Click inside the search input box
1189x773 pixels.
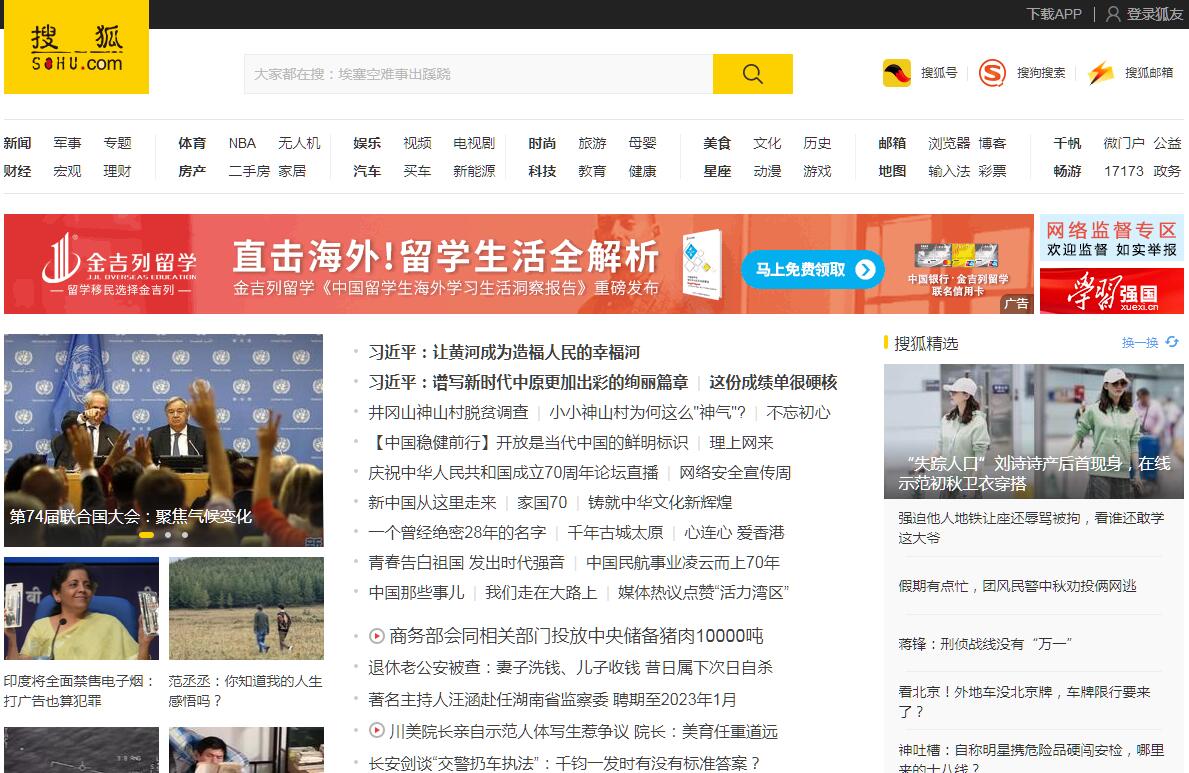point(470,73)
